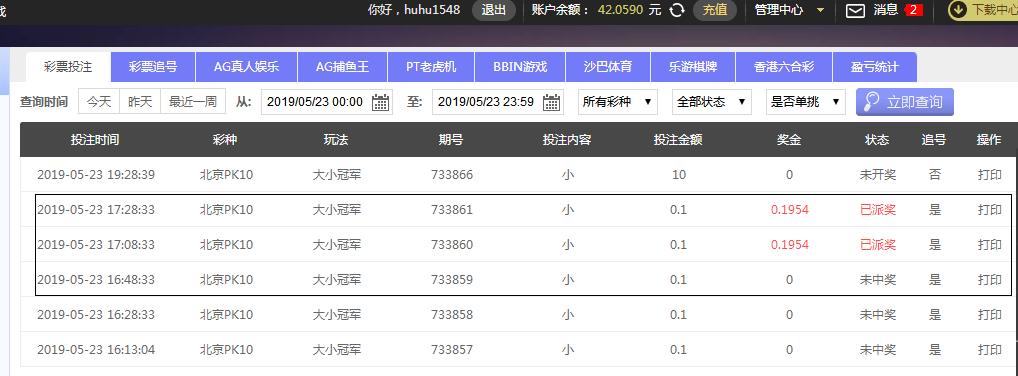Open the PT老虎机 tab
The width and height of the screenshot is (1018, 376).
click(431, 67)
